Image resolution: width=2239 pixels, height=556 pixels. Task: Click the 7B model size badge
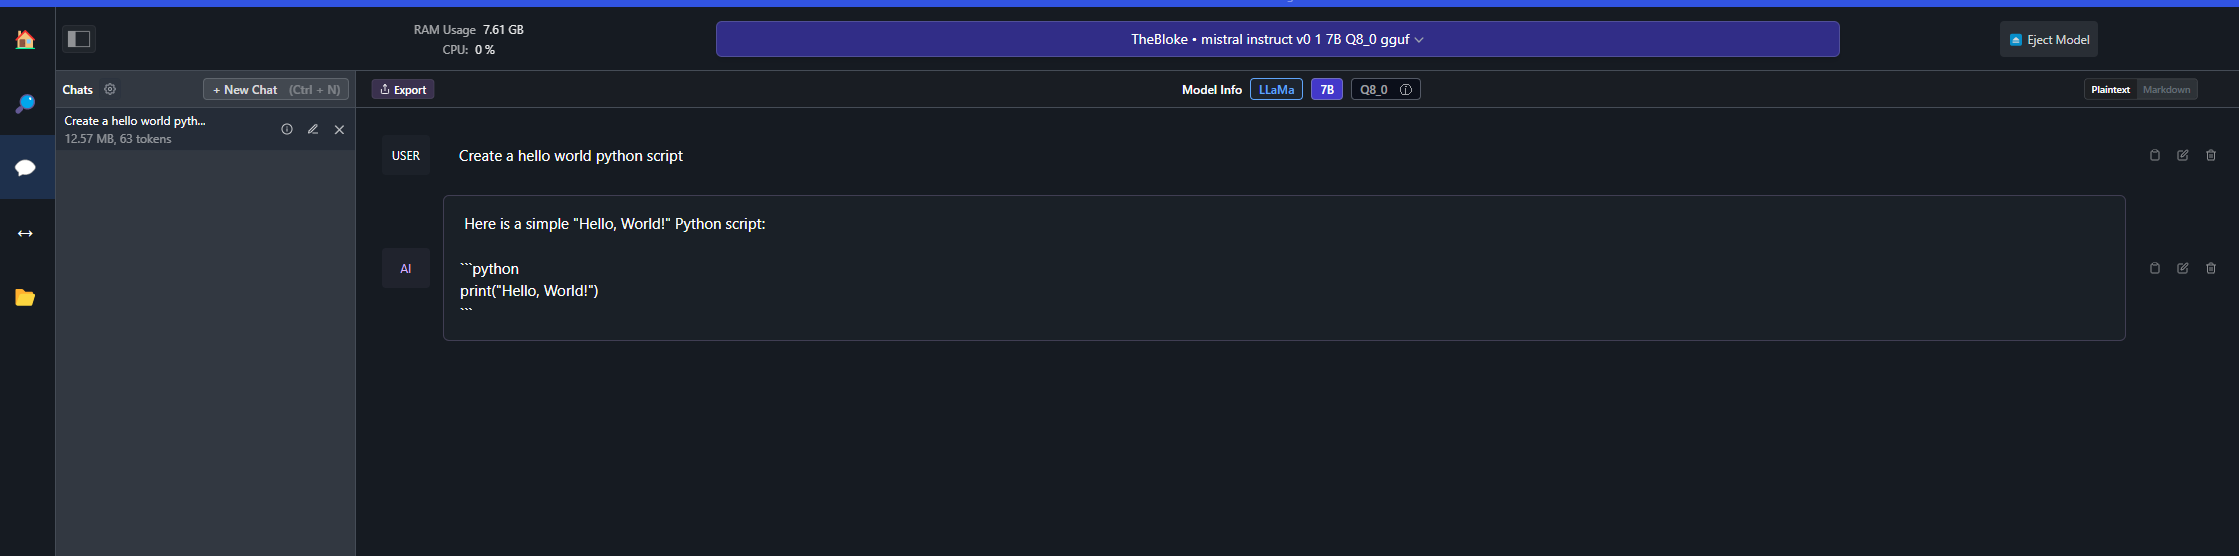click(x=1327, y=89)
